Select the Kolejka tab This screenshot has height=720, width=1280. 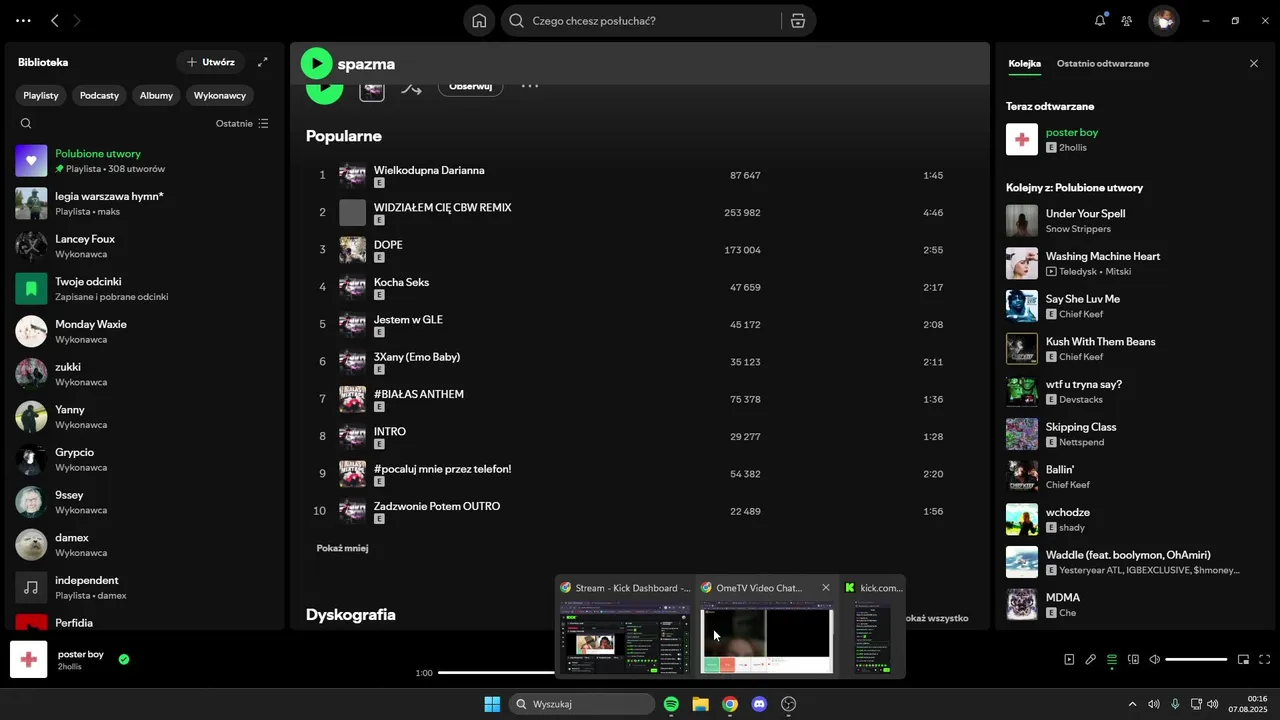[x=1025, y=63]
